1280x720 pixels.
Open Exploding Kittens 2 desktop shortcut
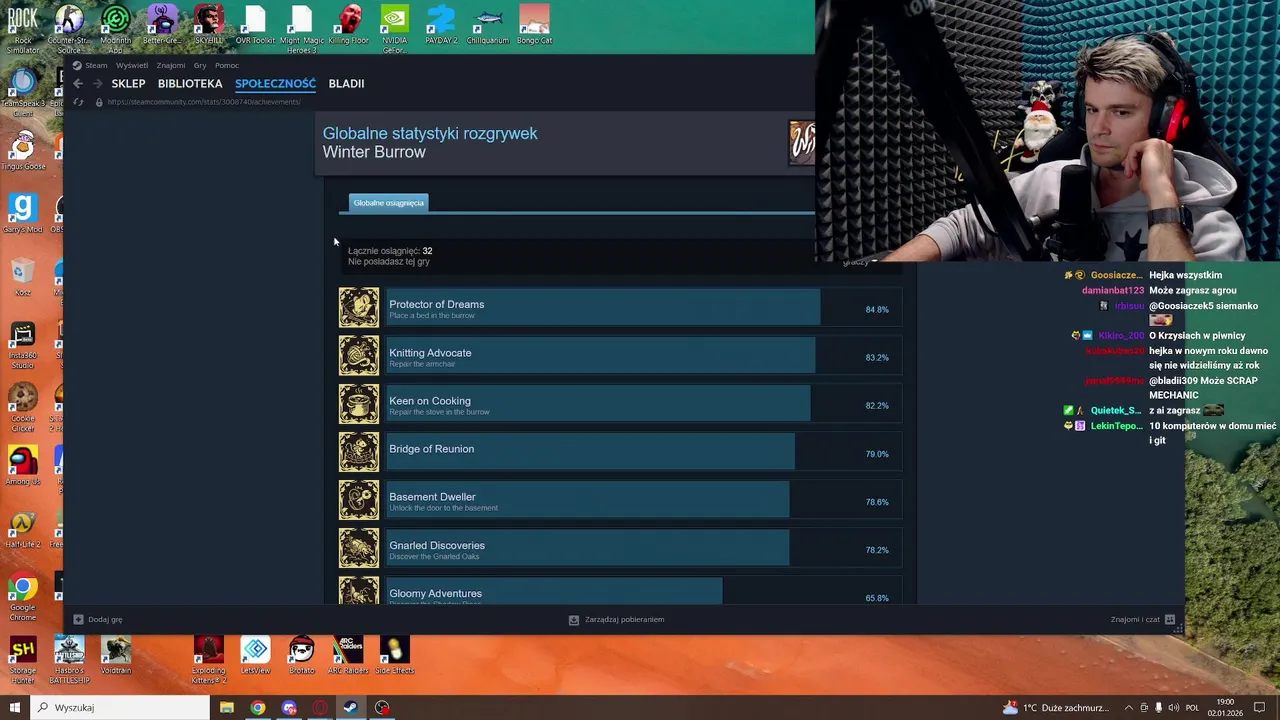208,661
